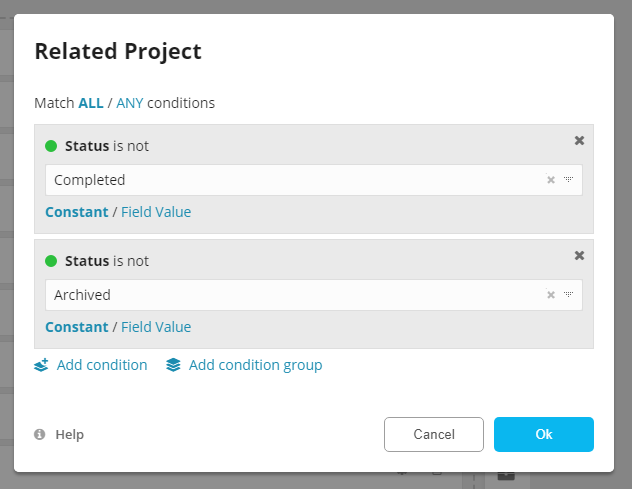Click the Add condition plus icon
632x489 pixels.
41,366
